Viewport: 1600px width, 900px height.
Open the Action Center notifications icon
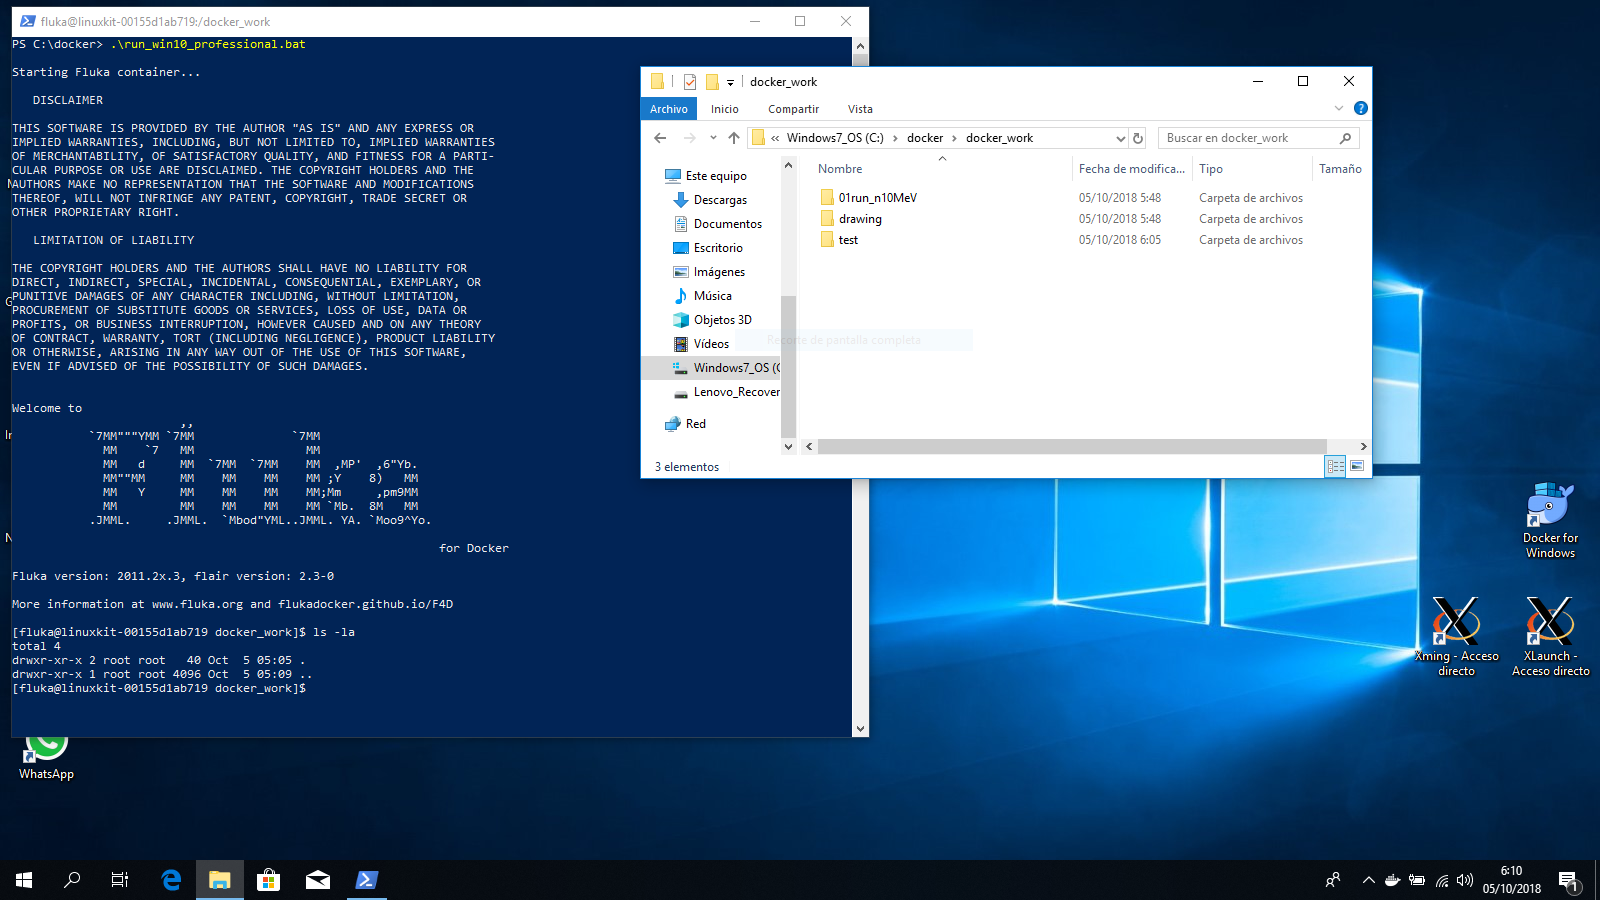1569,881
